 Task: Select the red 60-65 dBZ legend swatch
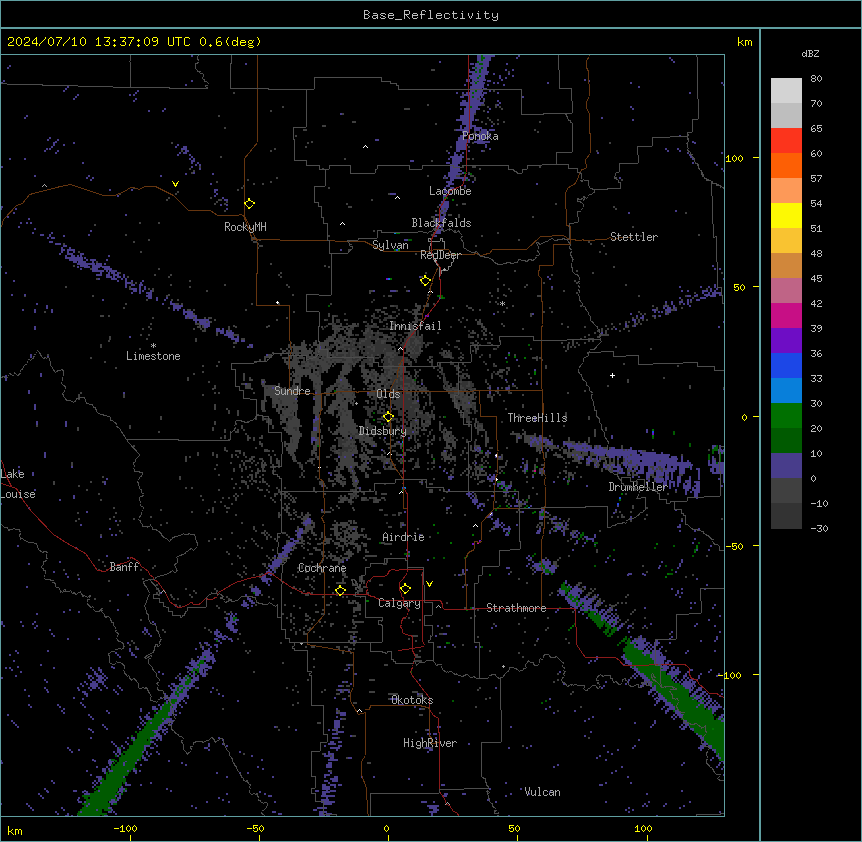click(x=786, y=141)
